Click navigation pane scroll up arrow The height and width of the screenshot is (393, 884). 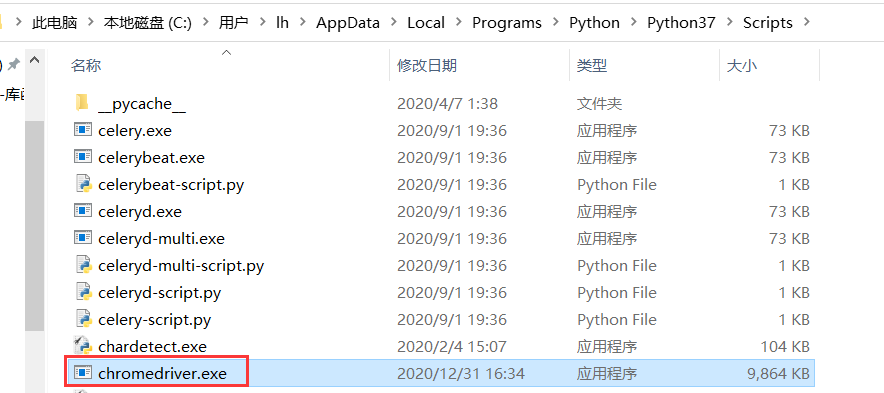tap(34, 60)
